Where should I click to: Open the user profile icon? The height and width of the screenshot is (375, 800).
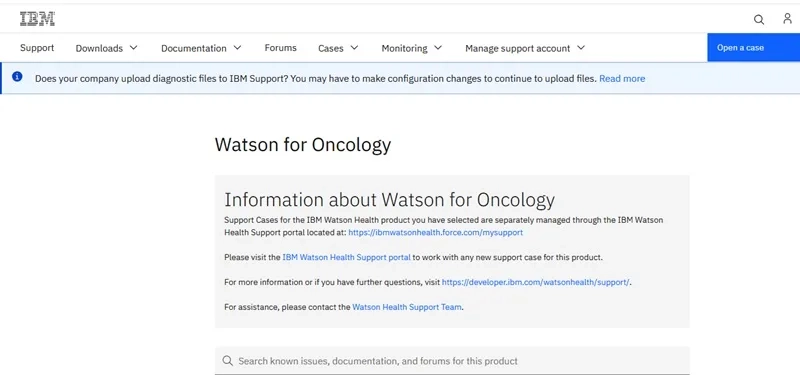[787, 19]
